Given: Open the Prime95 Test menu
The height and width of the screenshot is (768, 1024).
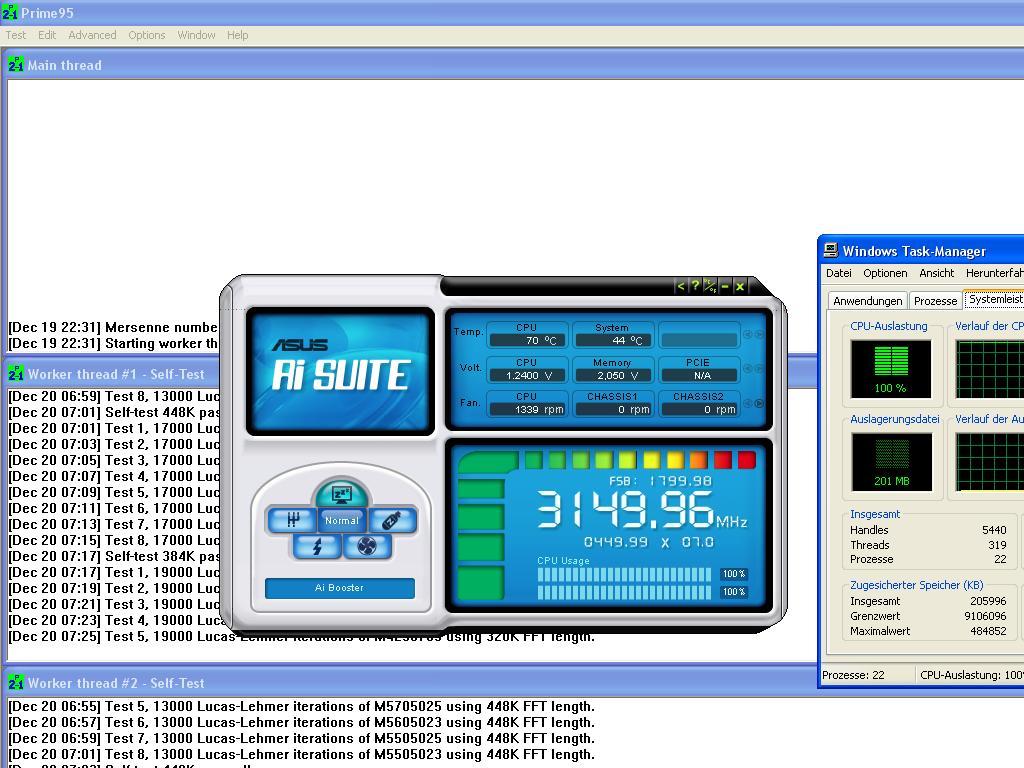Looking at the screenshot, I should 16,35.
